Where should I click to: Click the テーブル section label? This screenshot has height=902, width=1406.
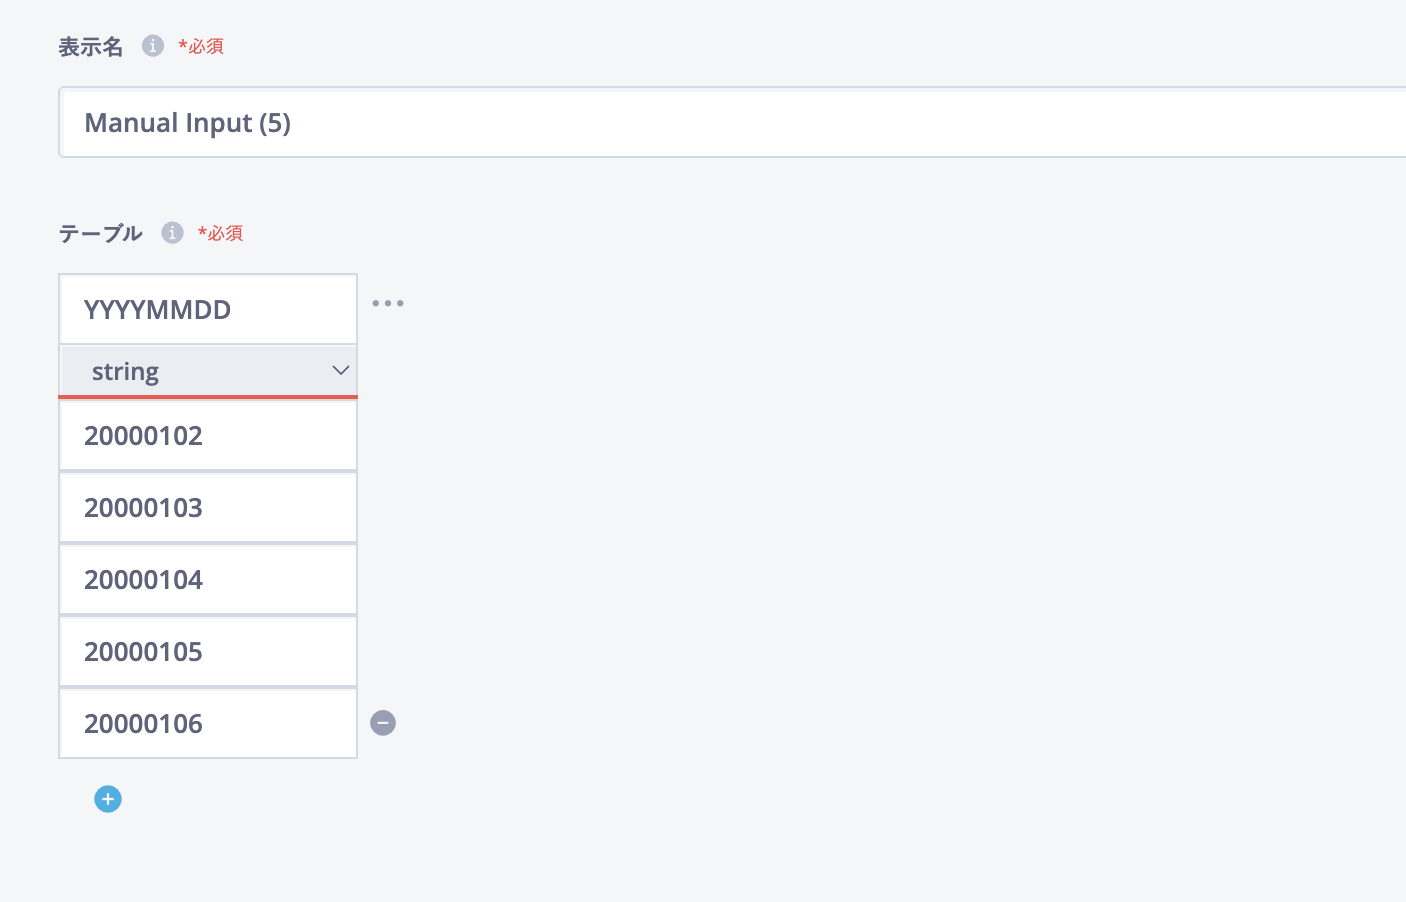(x=100, y=234)
